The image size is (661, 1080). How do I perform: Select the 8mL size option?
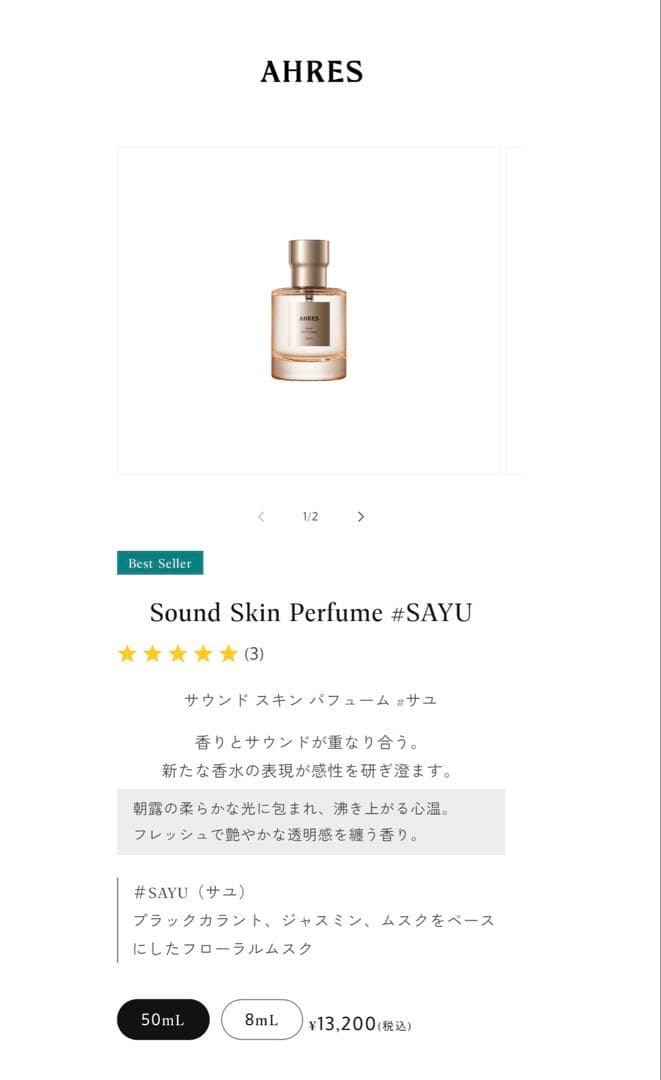[262, 1019]
